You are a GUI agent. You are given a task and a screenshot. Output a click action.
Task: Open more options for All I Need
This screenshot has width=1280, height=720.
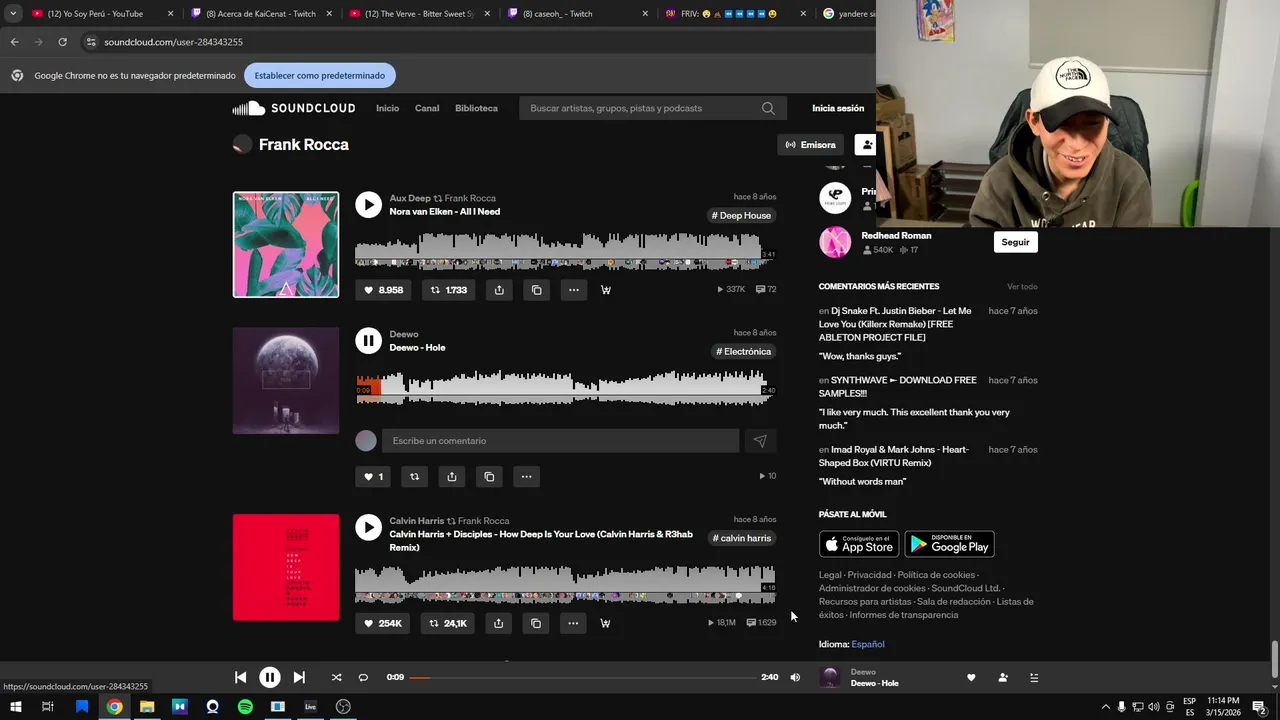point(573,290)
